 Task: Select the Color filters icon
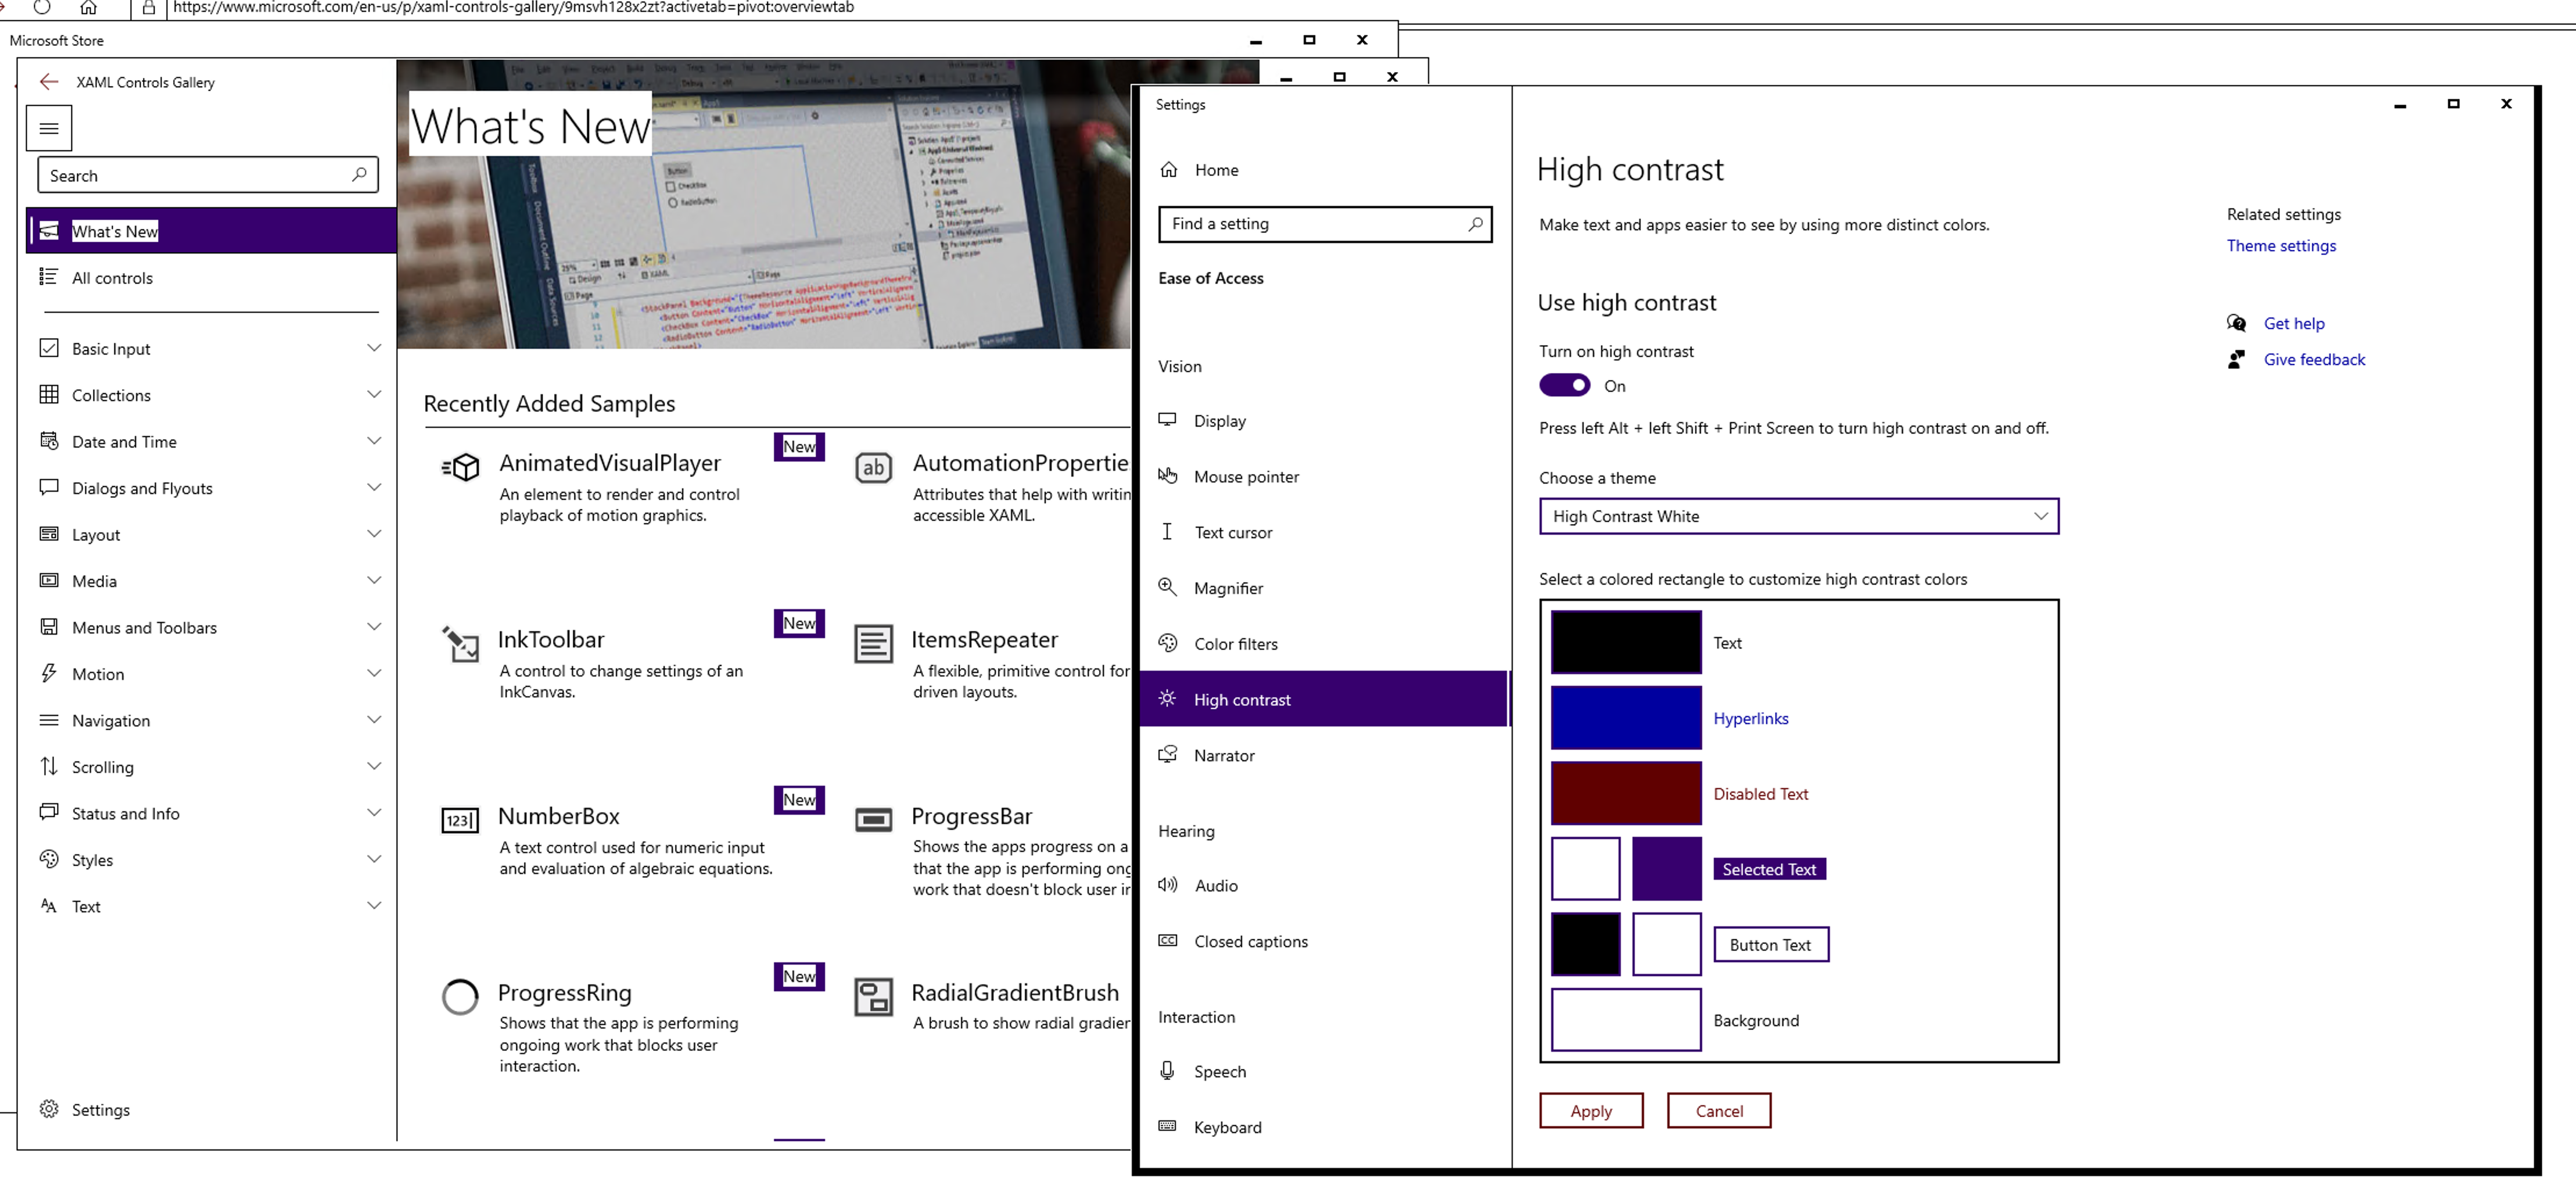(x=1168, y=643)
